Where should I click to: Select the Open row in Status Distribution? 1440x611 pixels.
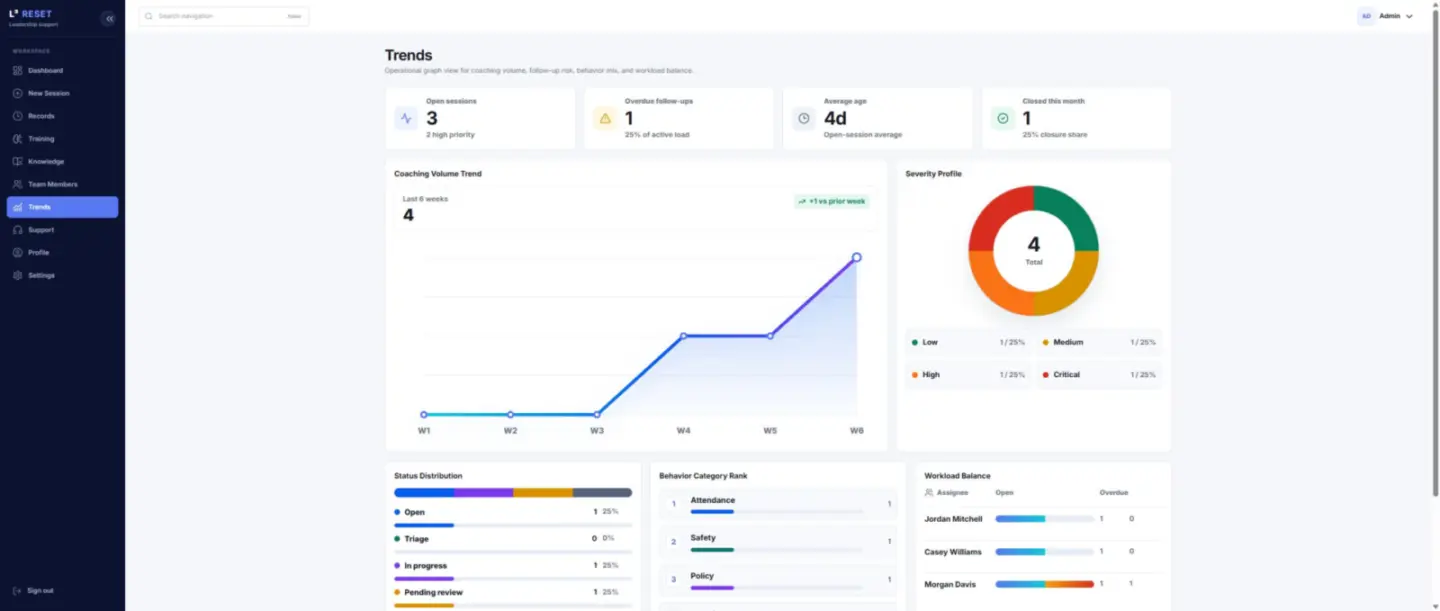pos(513,516)
